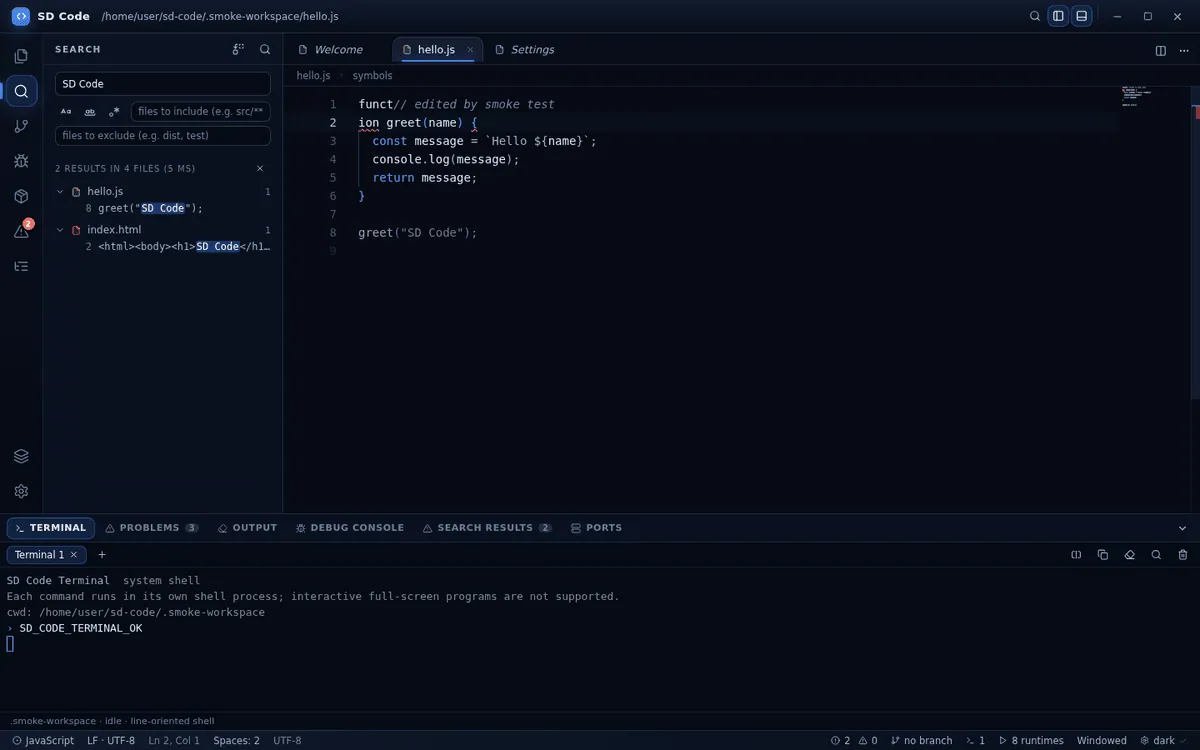The height and width of the screenshot is (750, 1200).
Task: Click the SD Code app logo icon
Action: pos(20,16)
